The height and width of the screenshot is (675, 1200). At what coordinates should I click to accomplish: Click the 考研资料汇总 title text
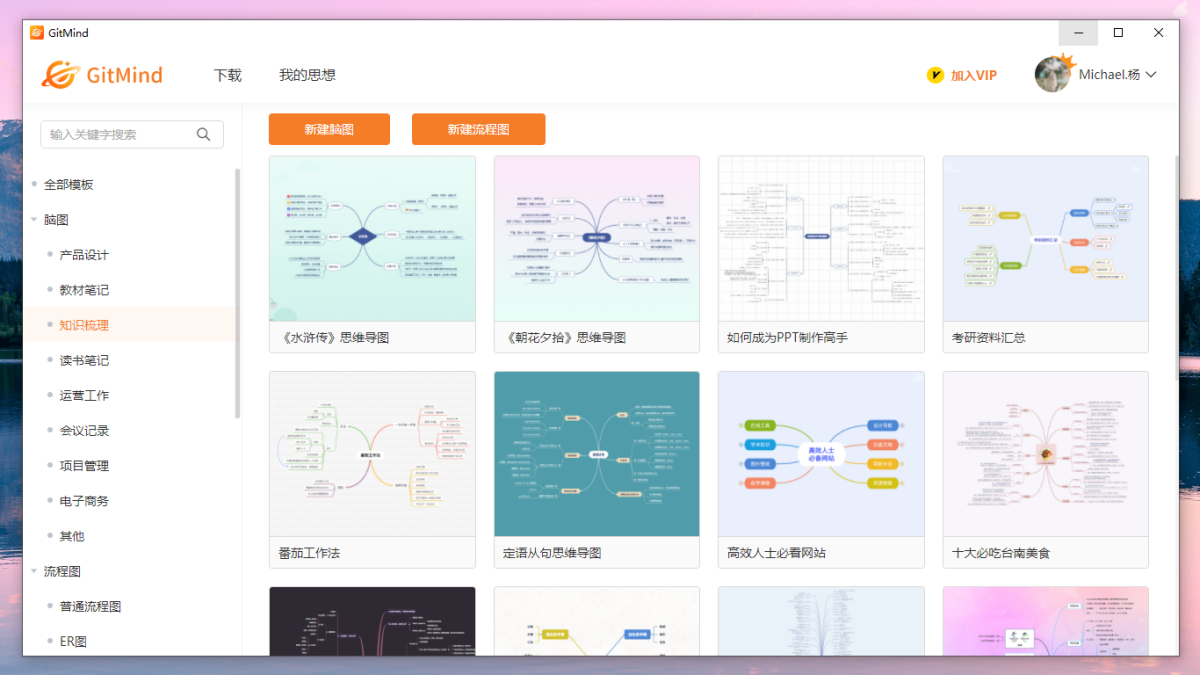pos(989,338)
